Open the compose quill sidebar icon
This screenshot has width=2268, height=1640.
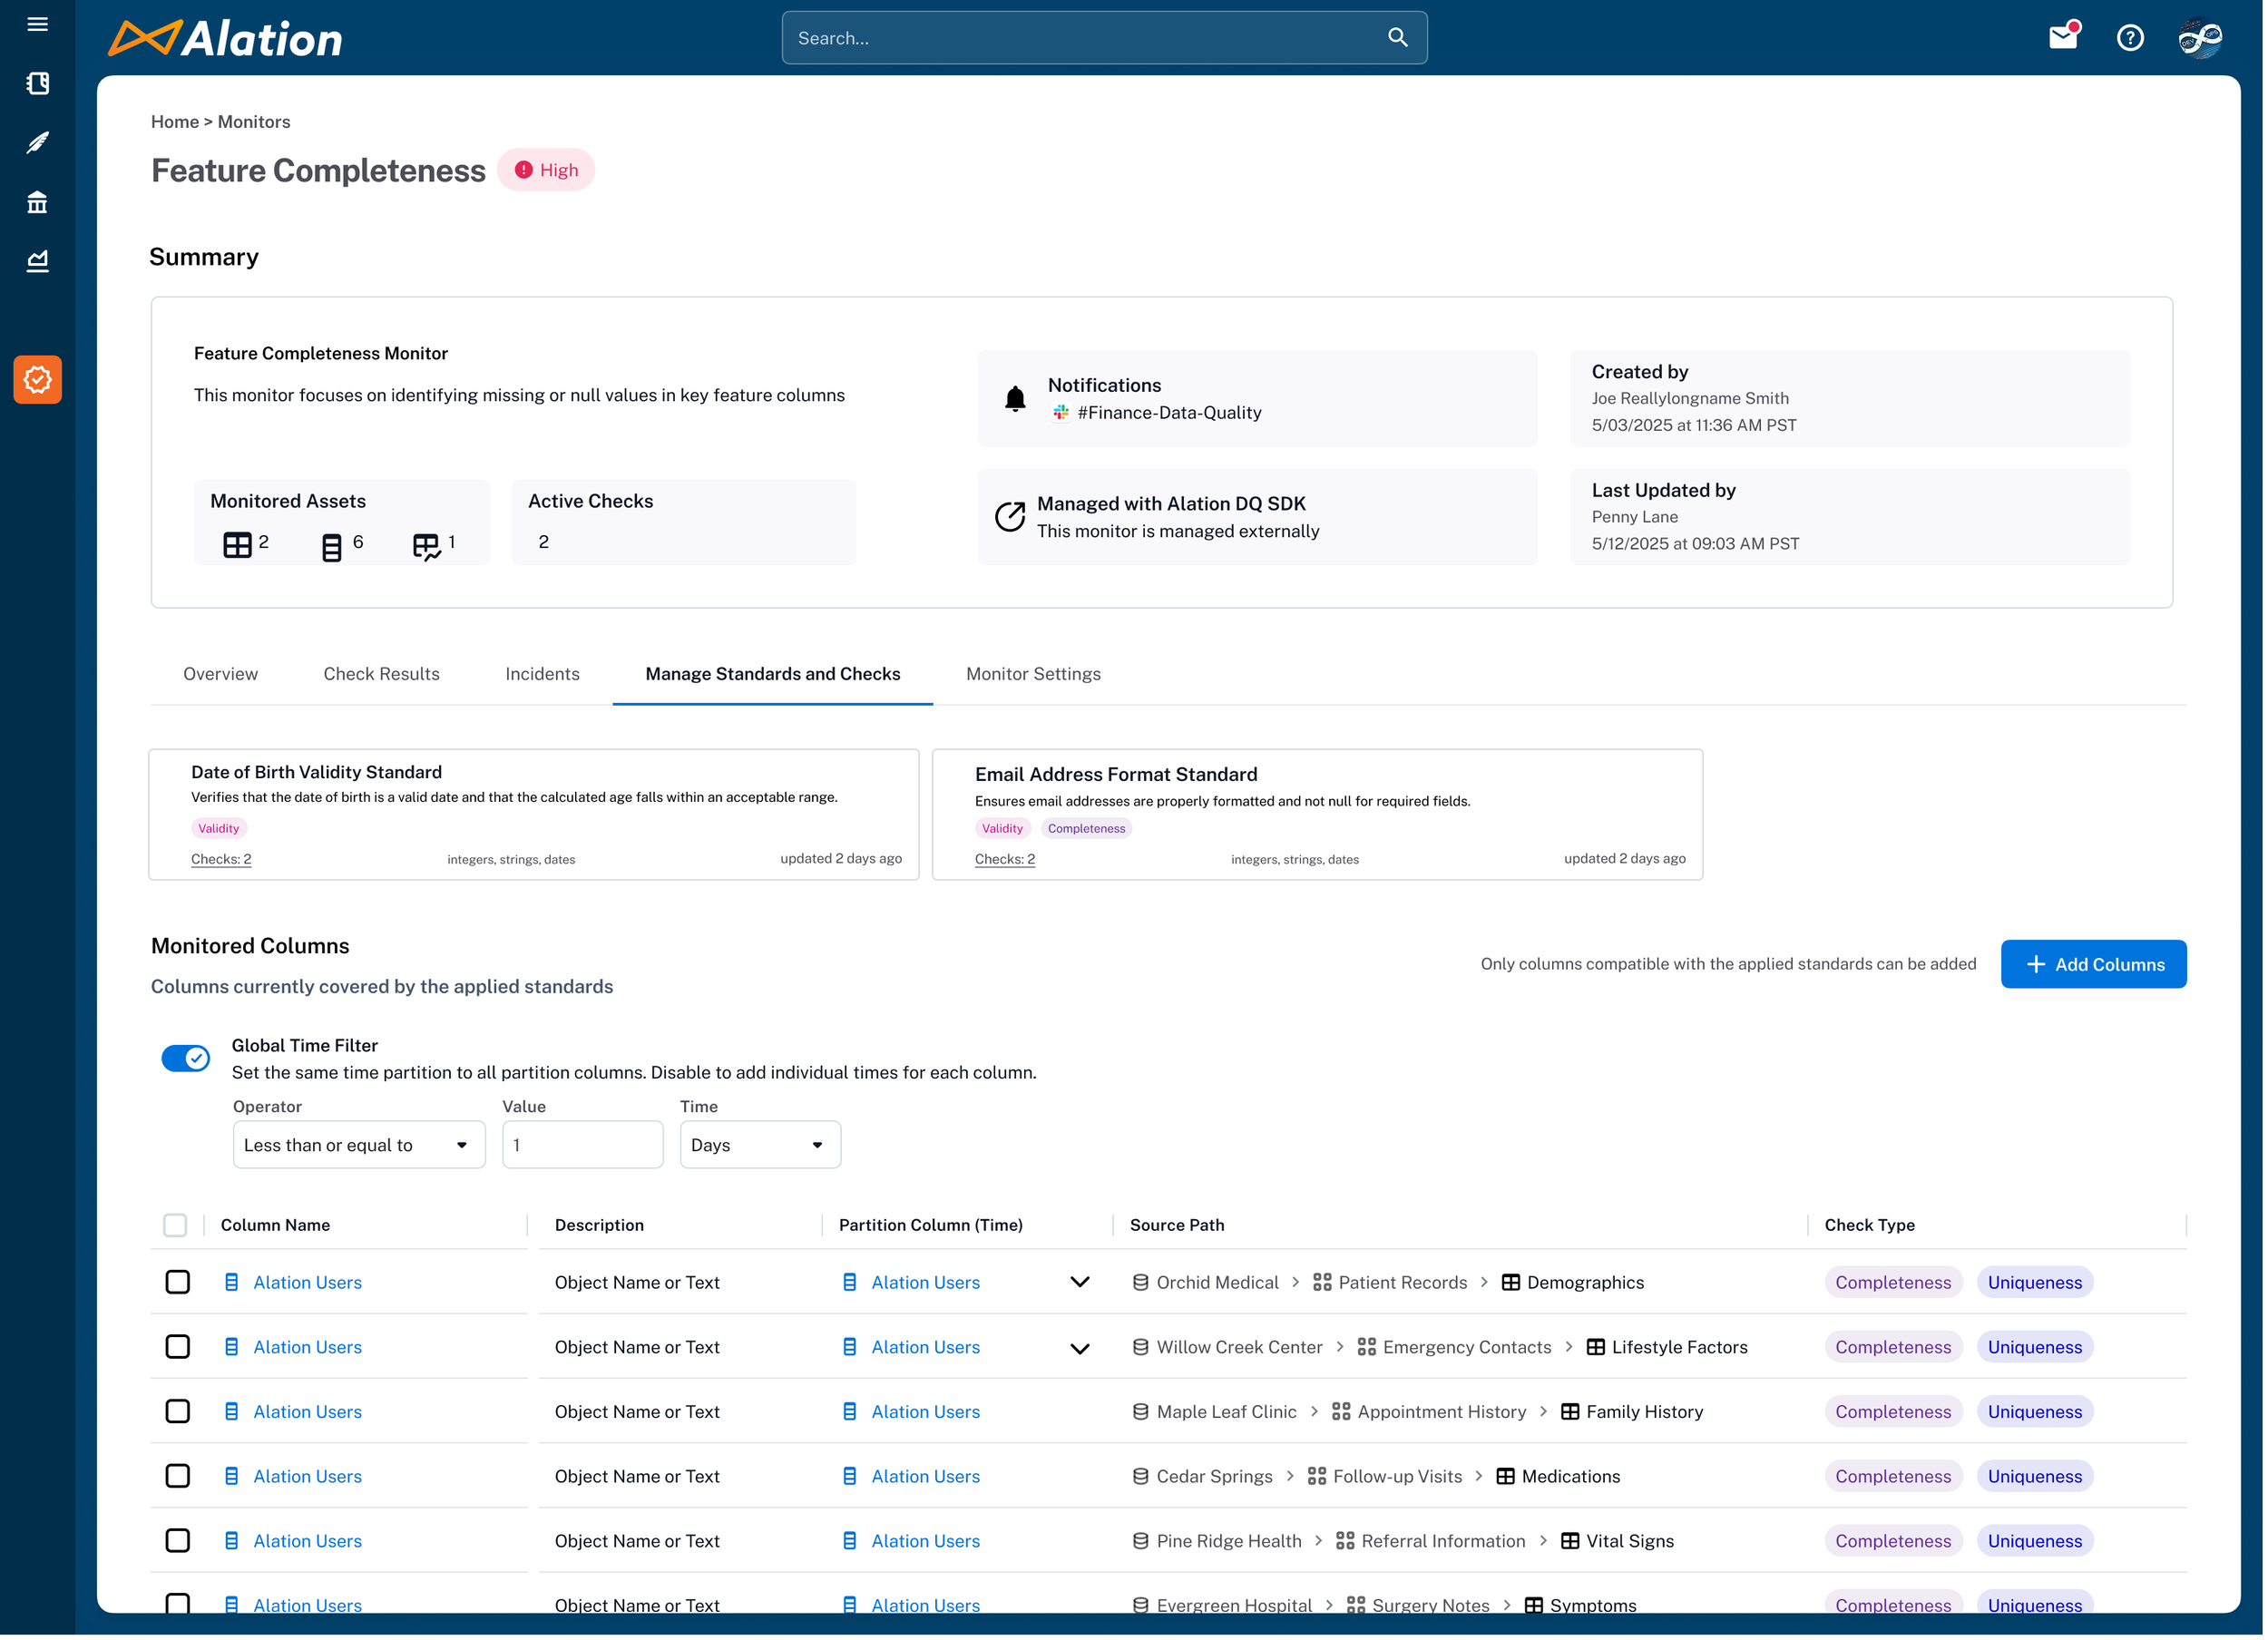37,143
